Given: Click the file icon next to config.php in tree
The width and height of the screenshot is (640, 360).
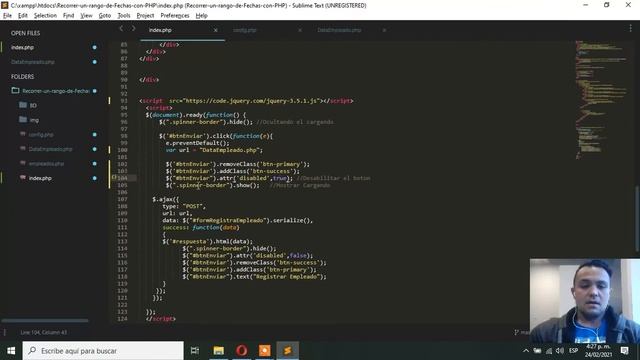Looking at the screenshot, I should tap(23, 134).
